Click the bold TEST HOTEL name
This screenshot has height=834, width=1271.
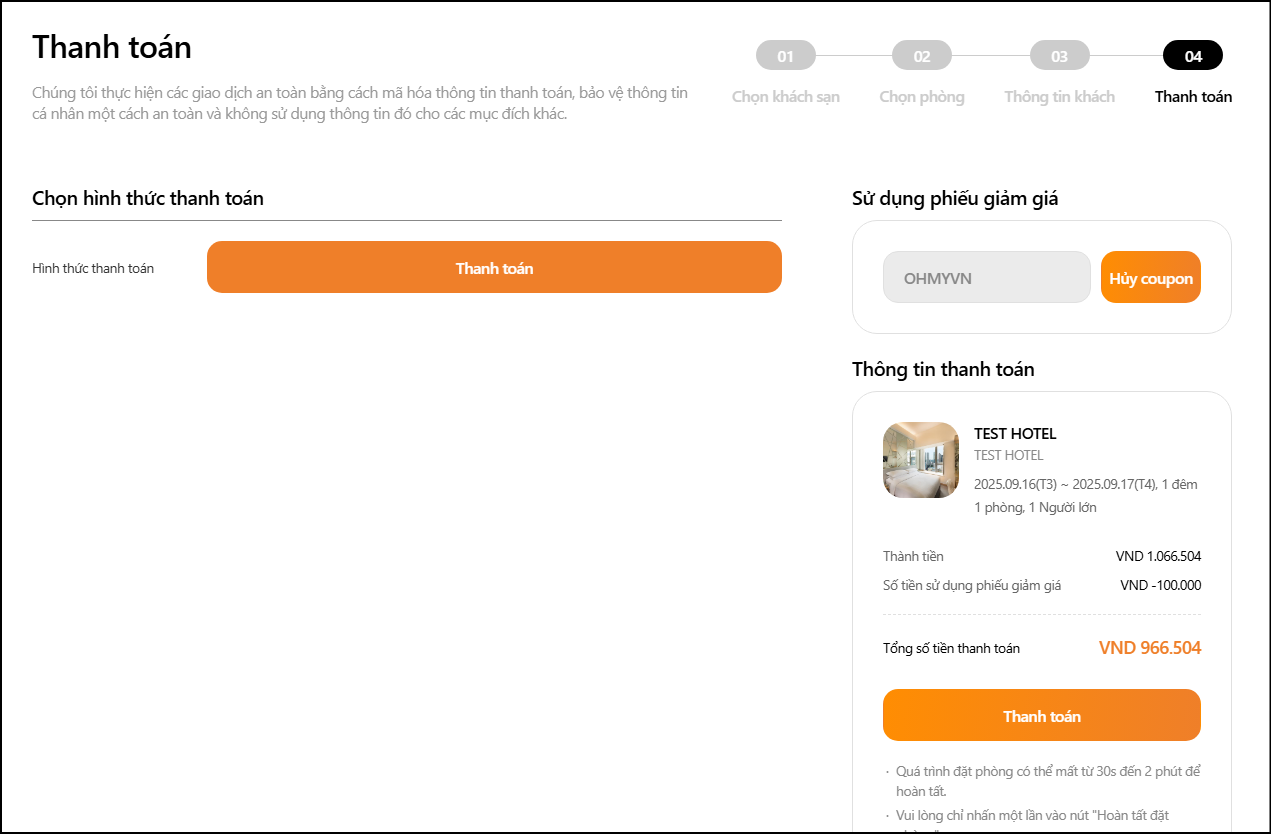point(1015,434)
